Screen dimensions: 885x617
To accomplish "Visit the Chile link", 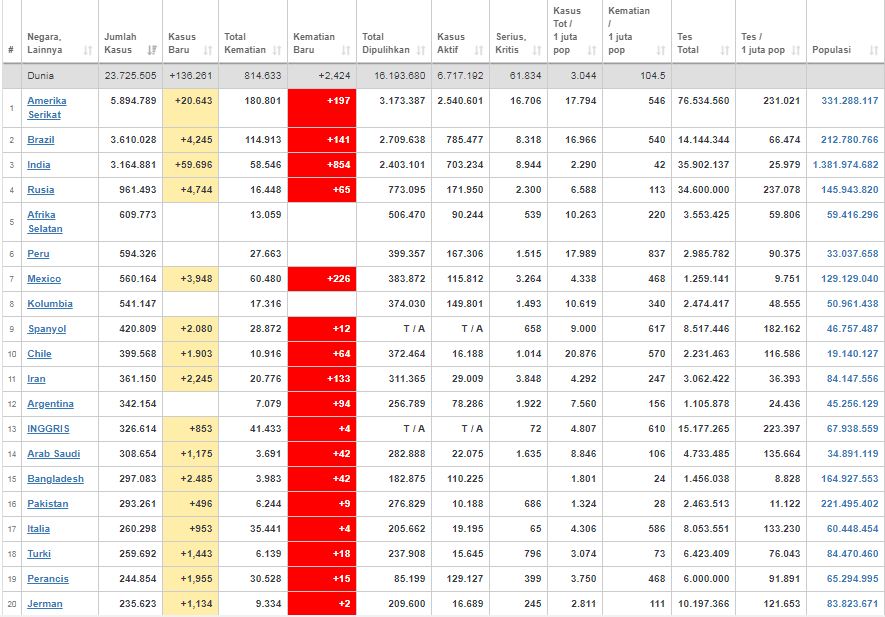I will pyautogui.click(x=39, y=353).
